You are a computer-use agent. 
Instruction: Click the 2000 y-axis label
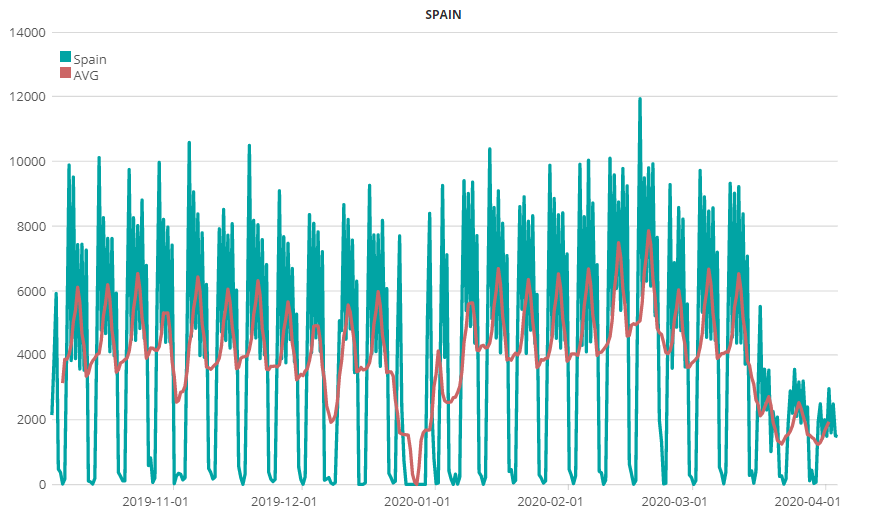pyautogui.click(x=31, y=420)
